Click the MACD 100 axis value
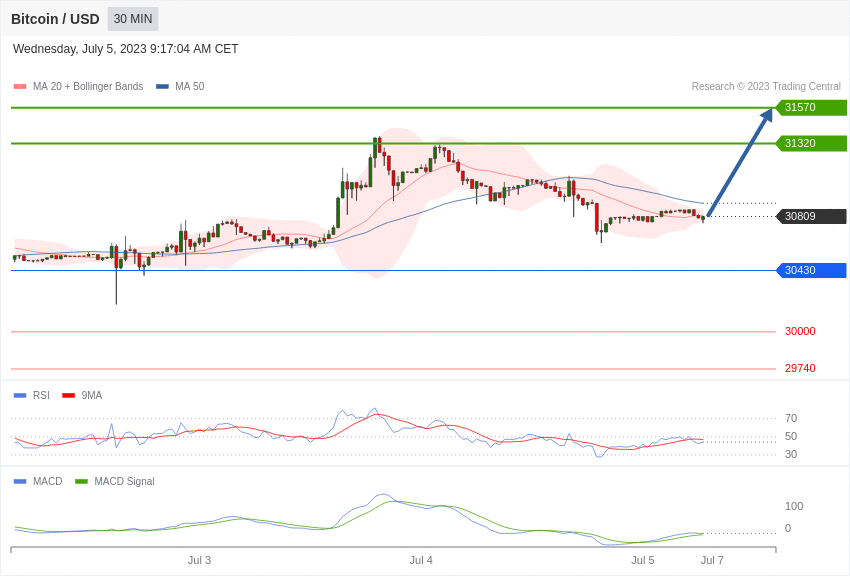Screen dimensions: 850x576 click(794, 506)
